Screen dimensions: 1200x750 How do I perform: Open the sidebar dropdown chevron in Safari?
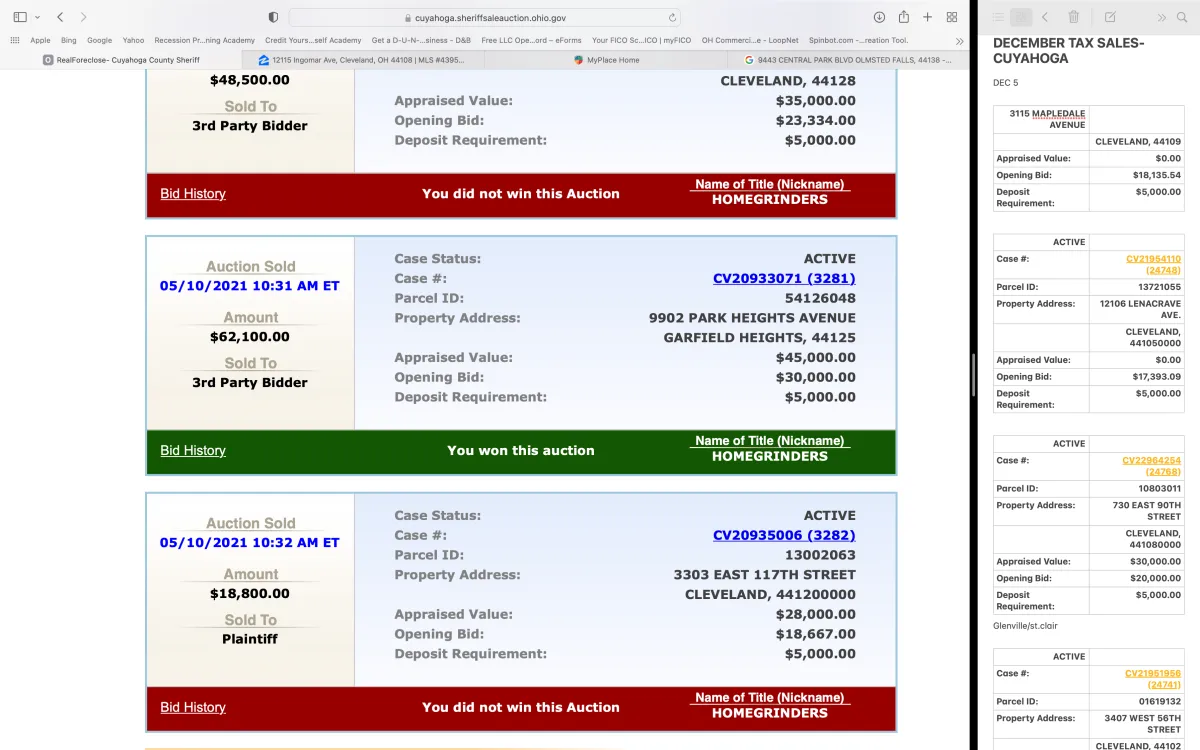point(37,17)
